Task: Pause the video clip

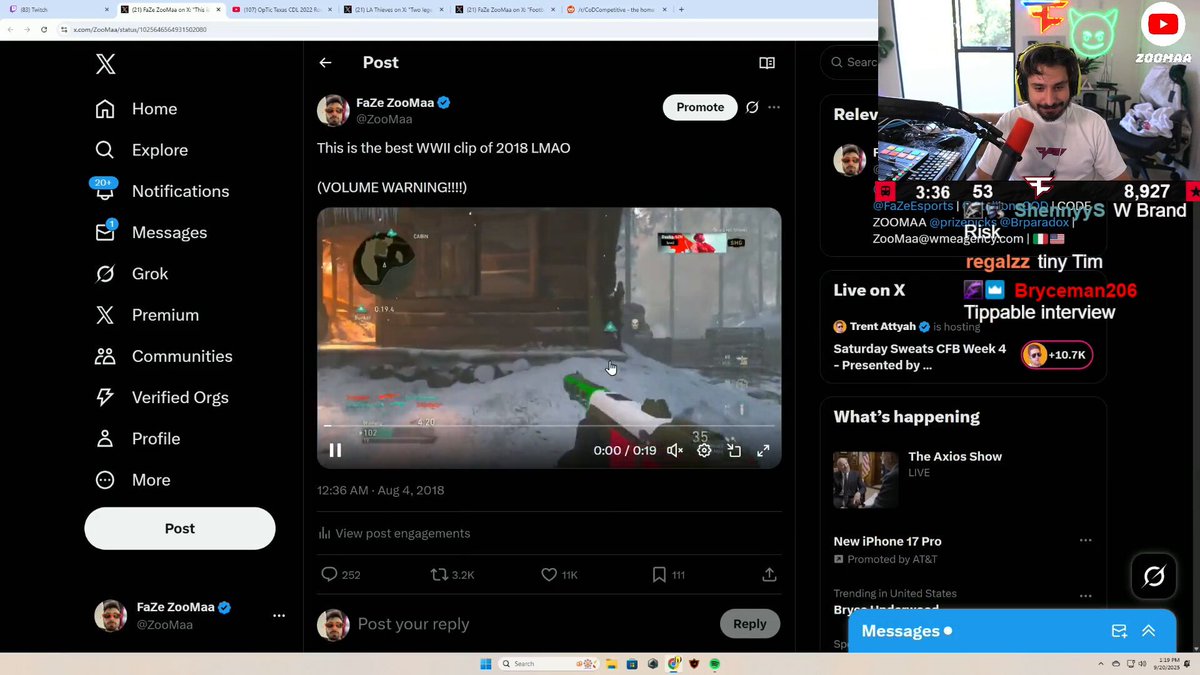Action: (336, 451)
